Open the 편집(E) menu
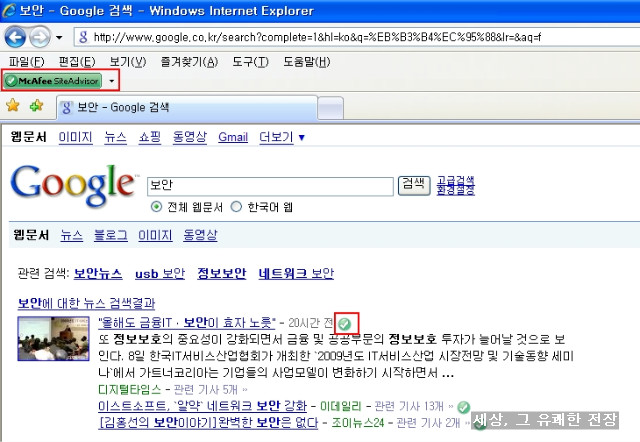 tap(77, 62)
